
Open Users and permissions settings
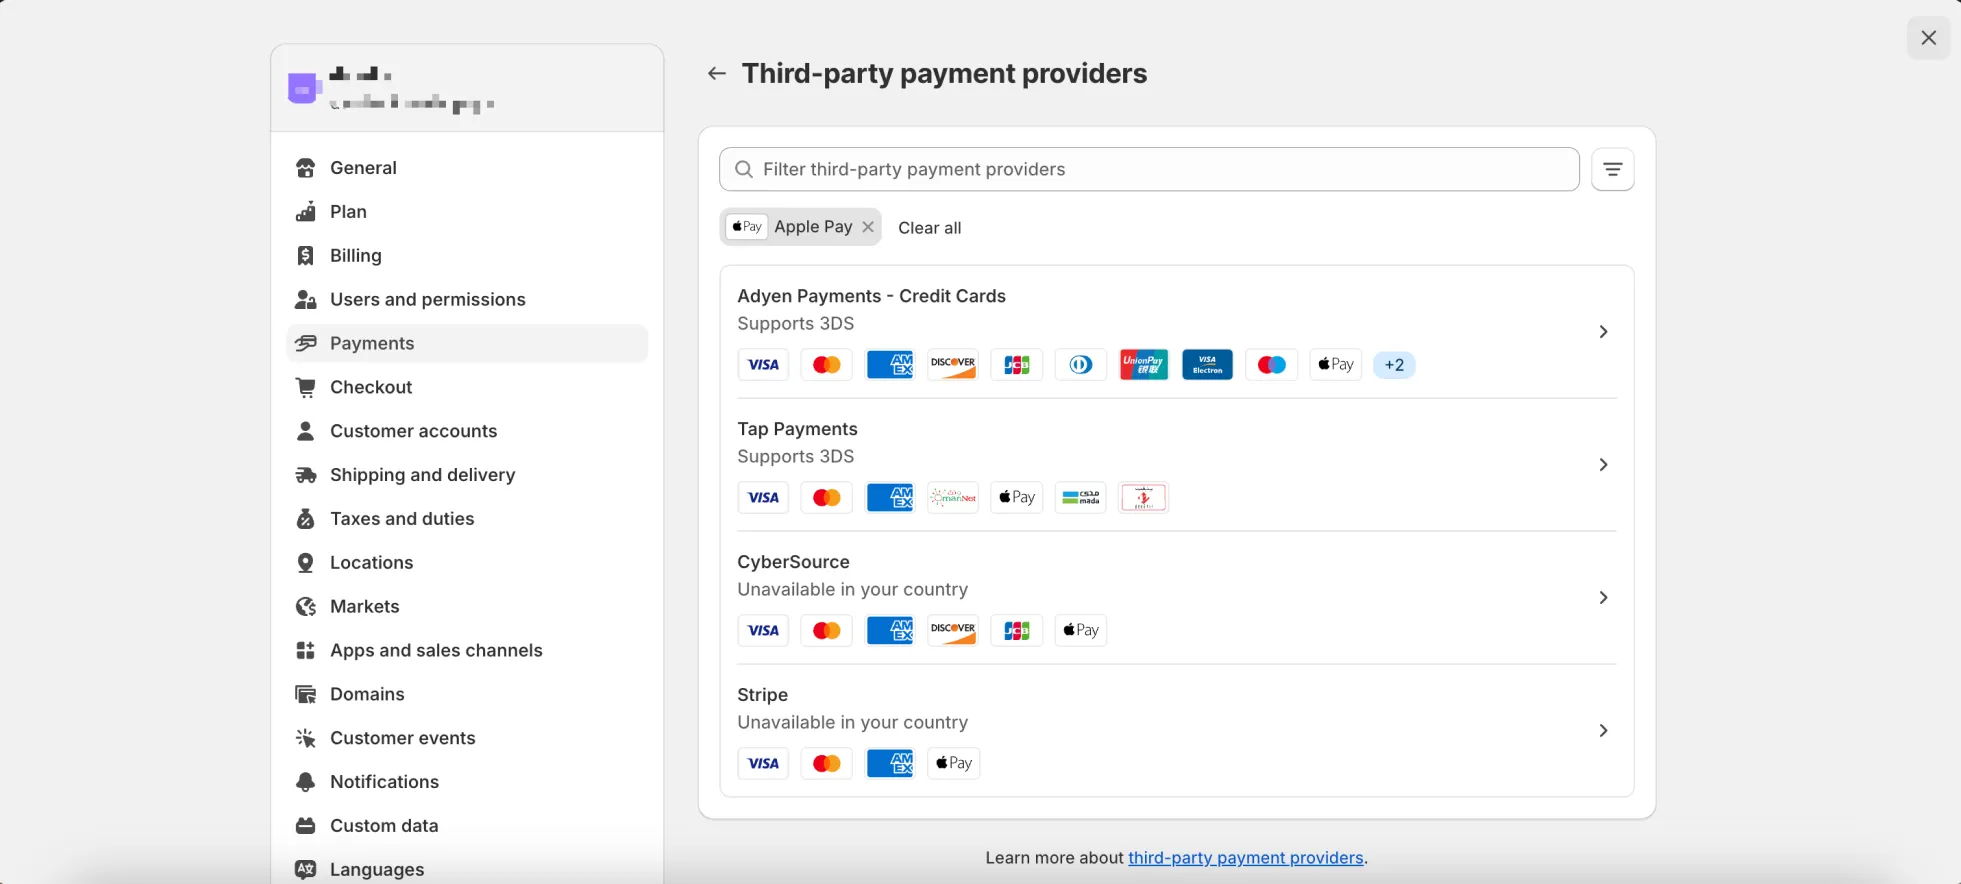coord(467,300)
